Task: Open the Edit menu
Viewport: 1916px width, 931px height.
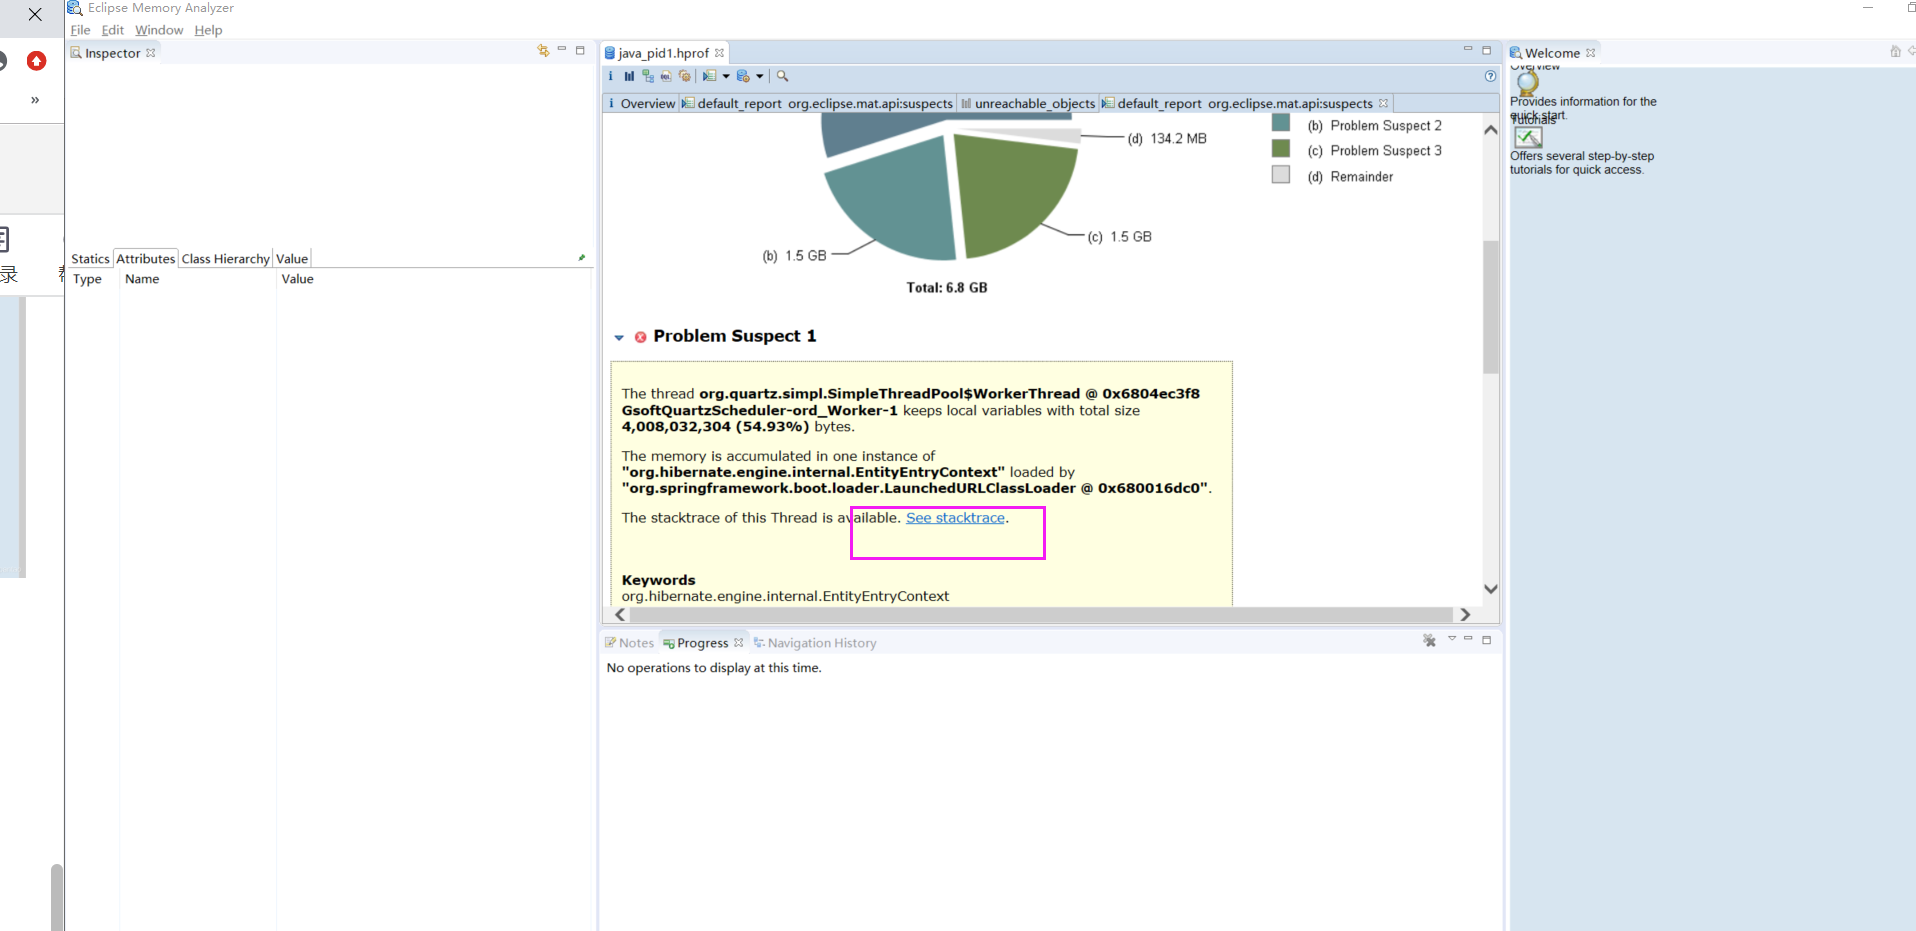Action: 113,30
